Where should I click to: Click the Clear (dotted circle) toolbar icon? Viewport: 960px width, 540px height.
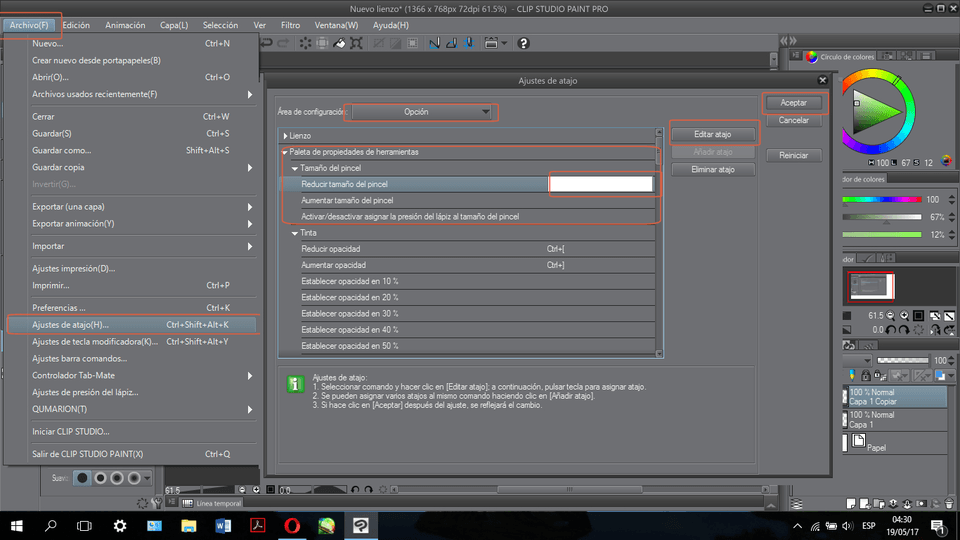(x=305, y=43)
